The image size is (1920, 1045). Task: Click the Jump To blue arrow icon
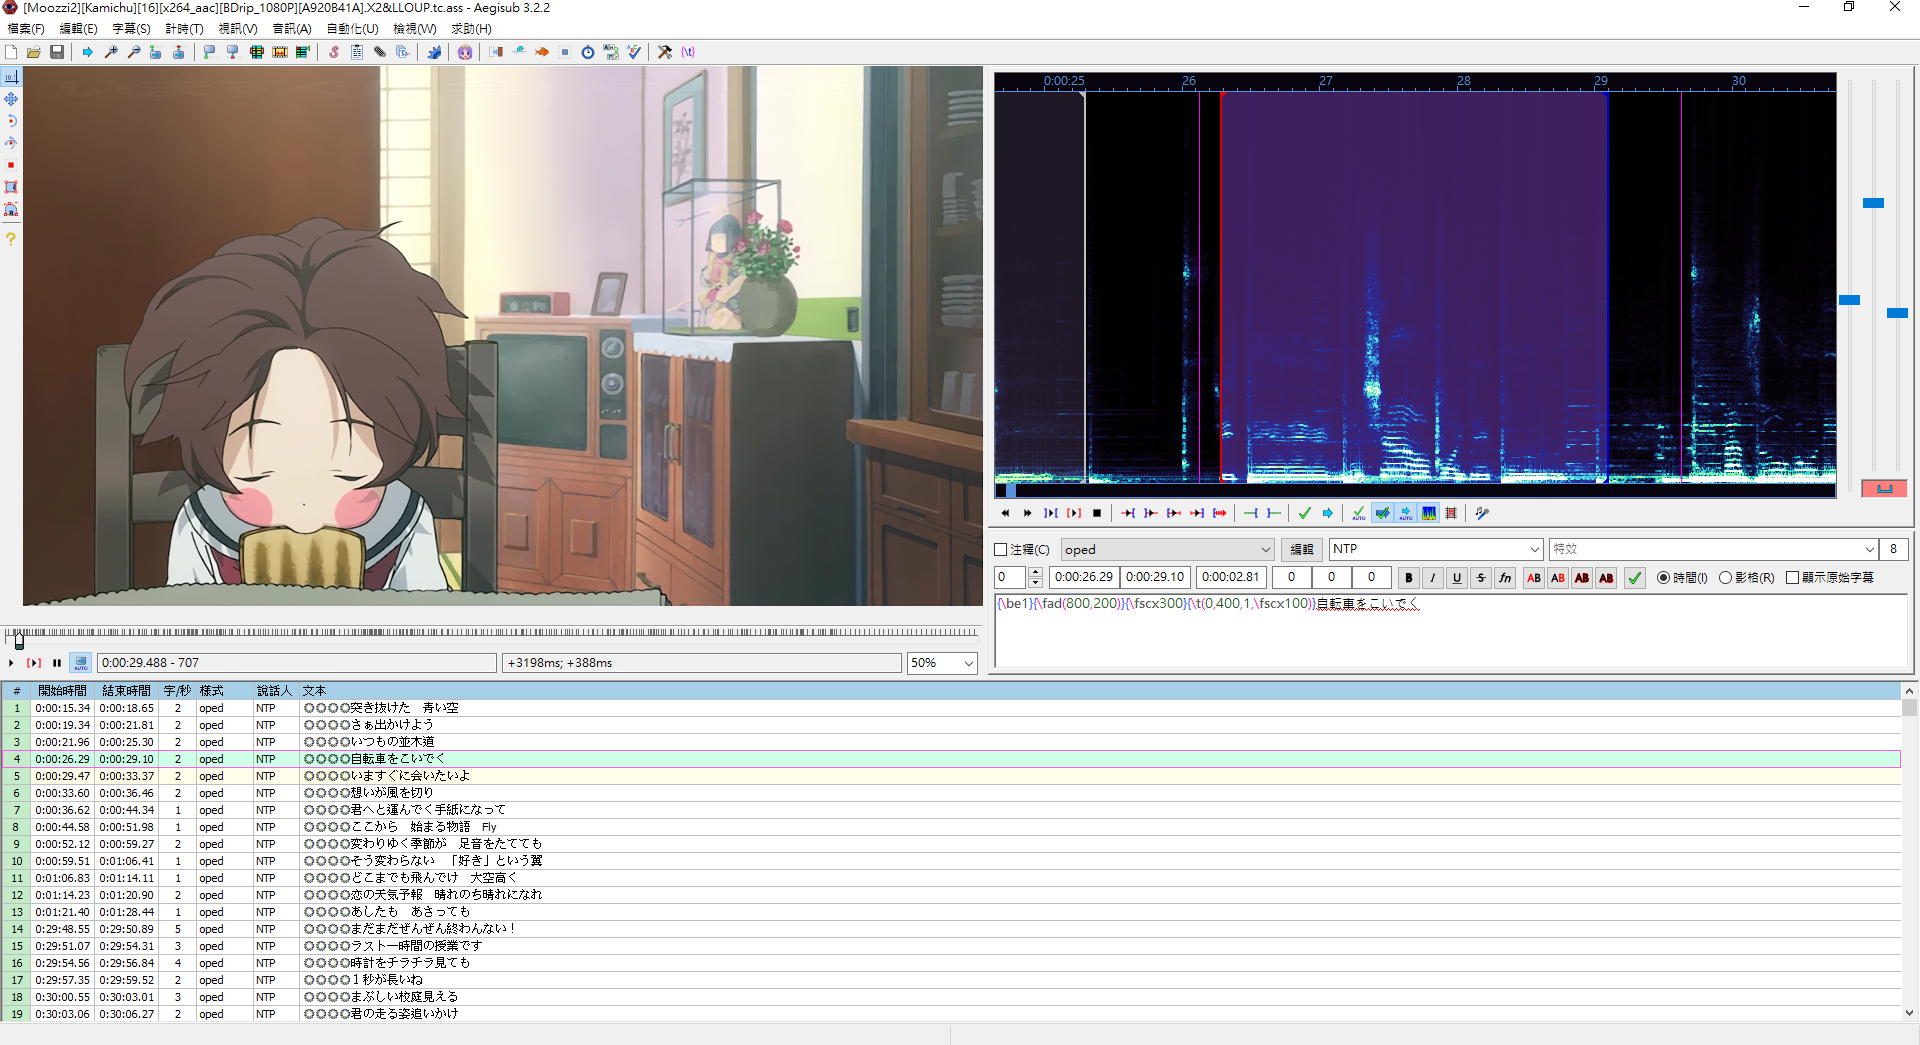click(87, 52)
